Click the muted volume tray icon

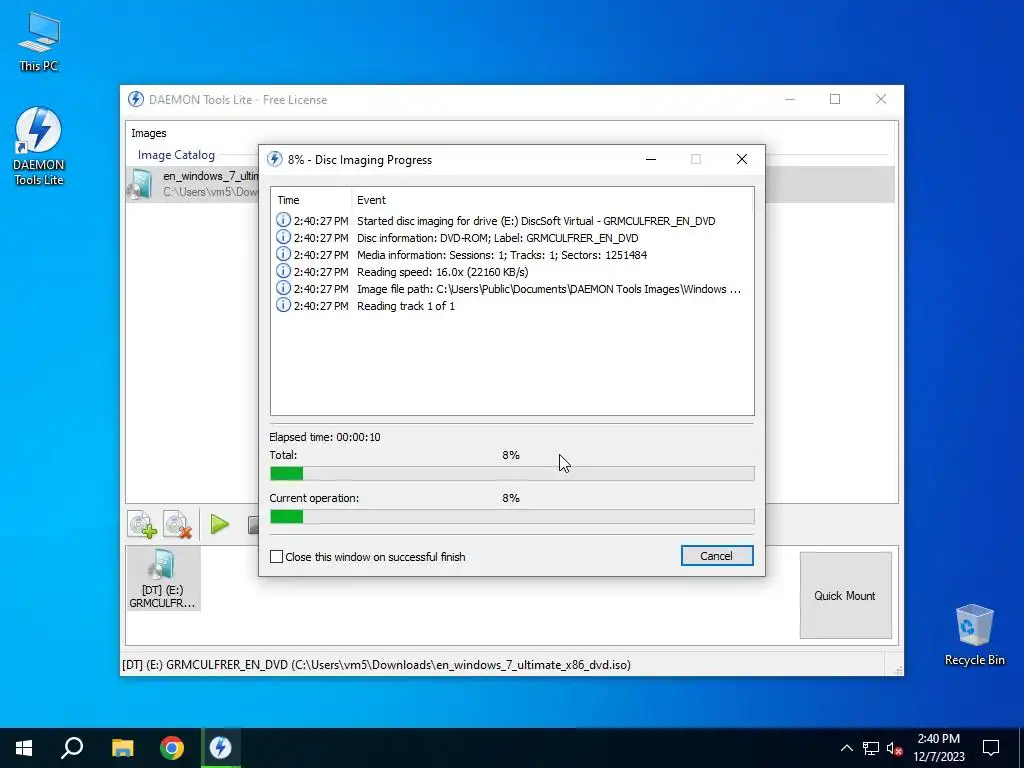(x=894, y=748)
